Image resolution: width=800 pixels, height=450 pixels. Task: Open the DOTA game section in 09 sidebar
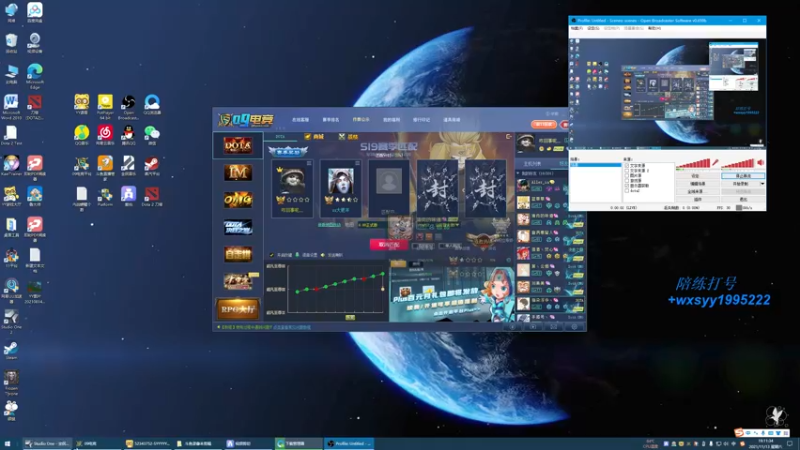tap(238, 145)
